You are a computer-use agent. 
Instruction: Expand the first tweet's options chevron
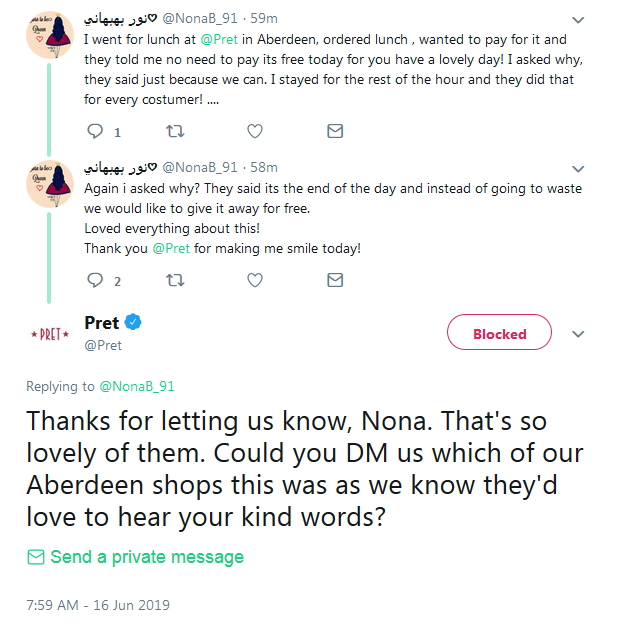click(x=578, y=20)
